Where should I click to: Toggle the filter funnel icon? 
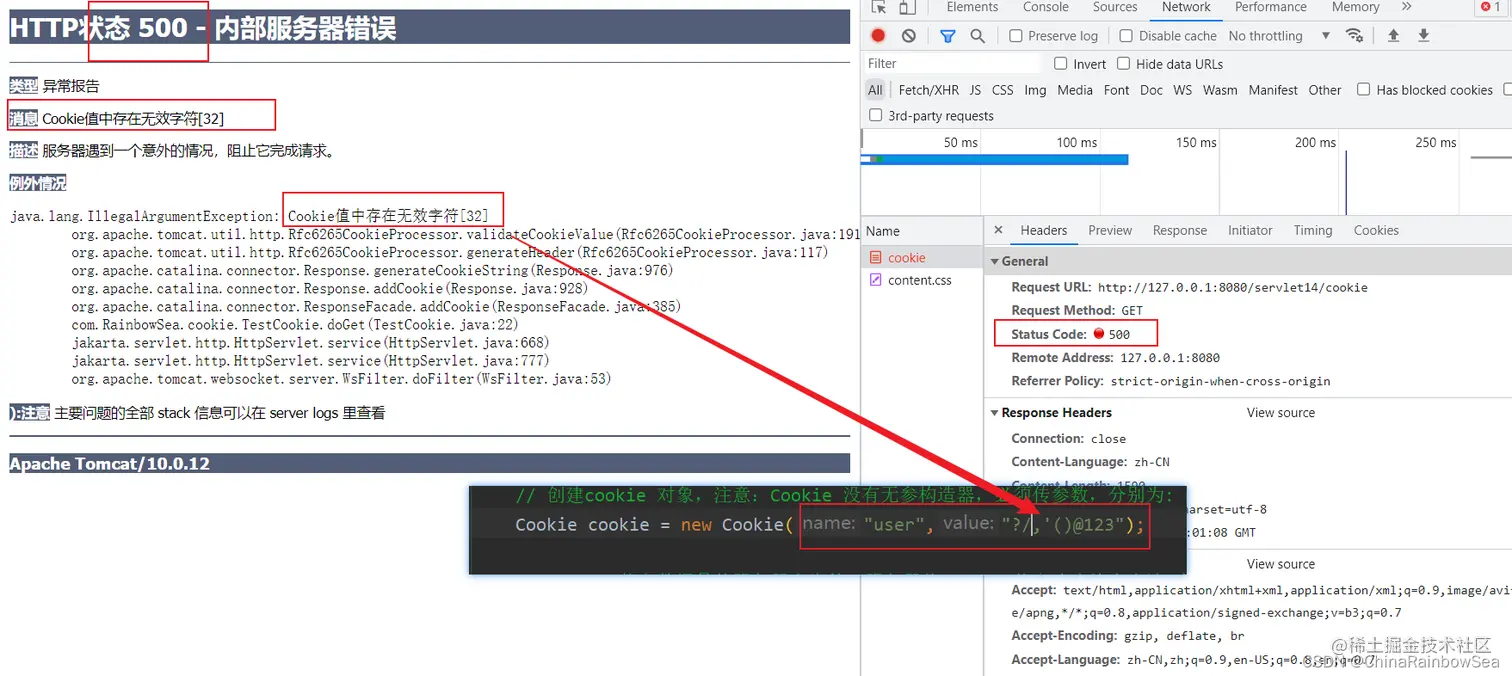(x=947, y=36)
